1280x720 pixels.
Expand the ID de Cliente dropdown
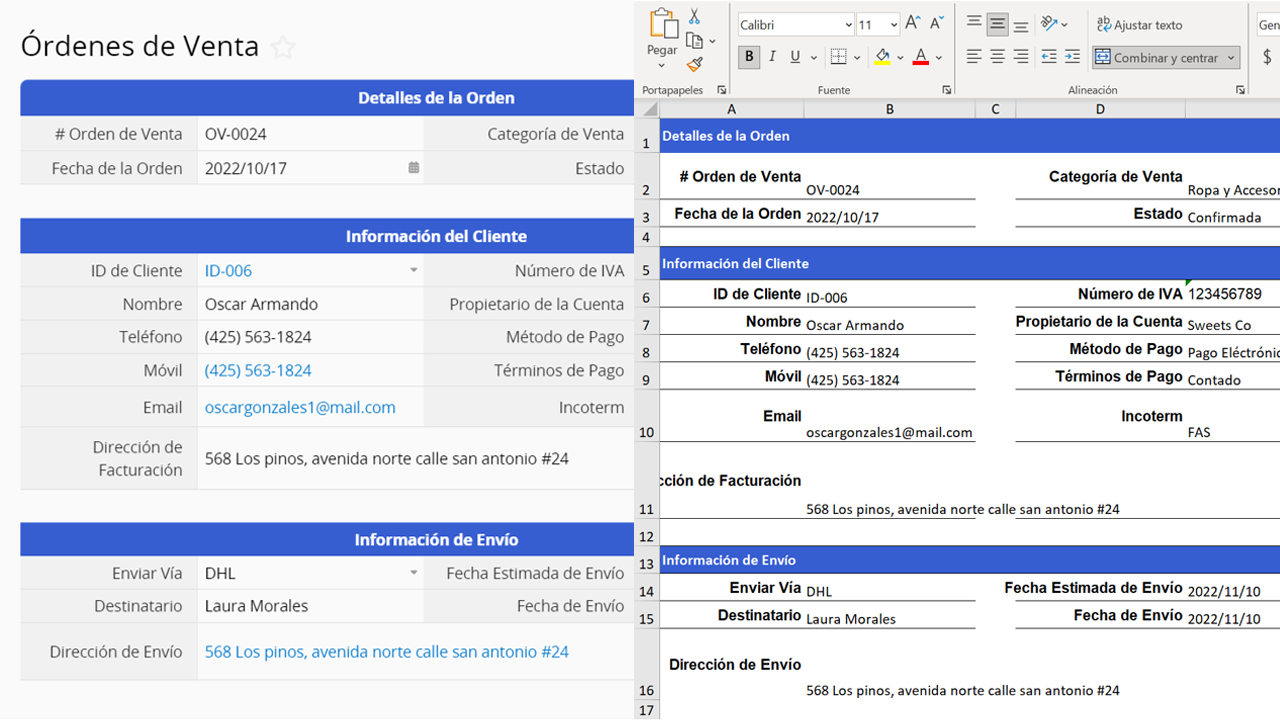414,270
